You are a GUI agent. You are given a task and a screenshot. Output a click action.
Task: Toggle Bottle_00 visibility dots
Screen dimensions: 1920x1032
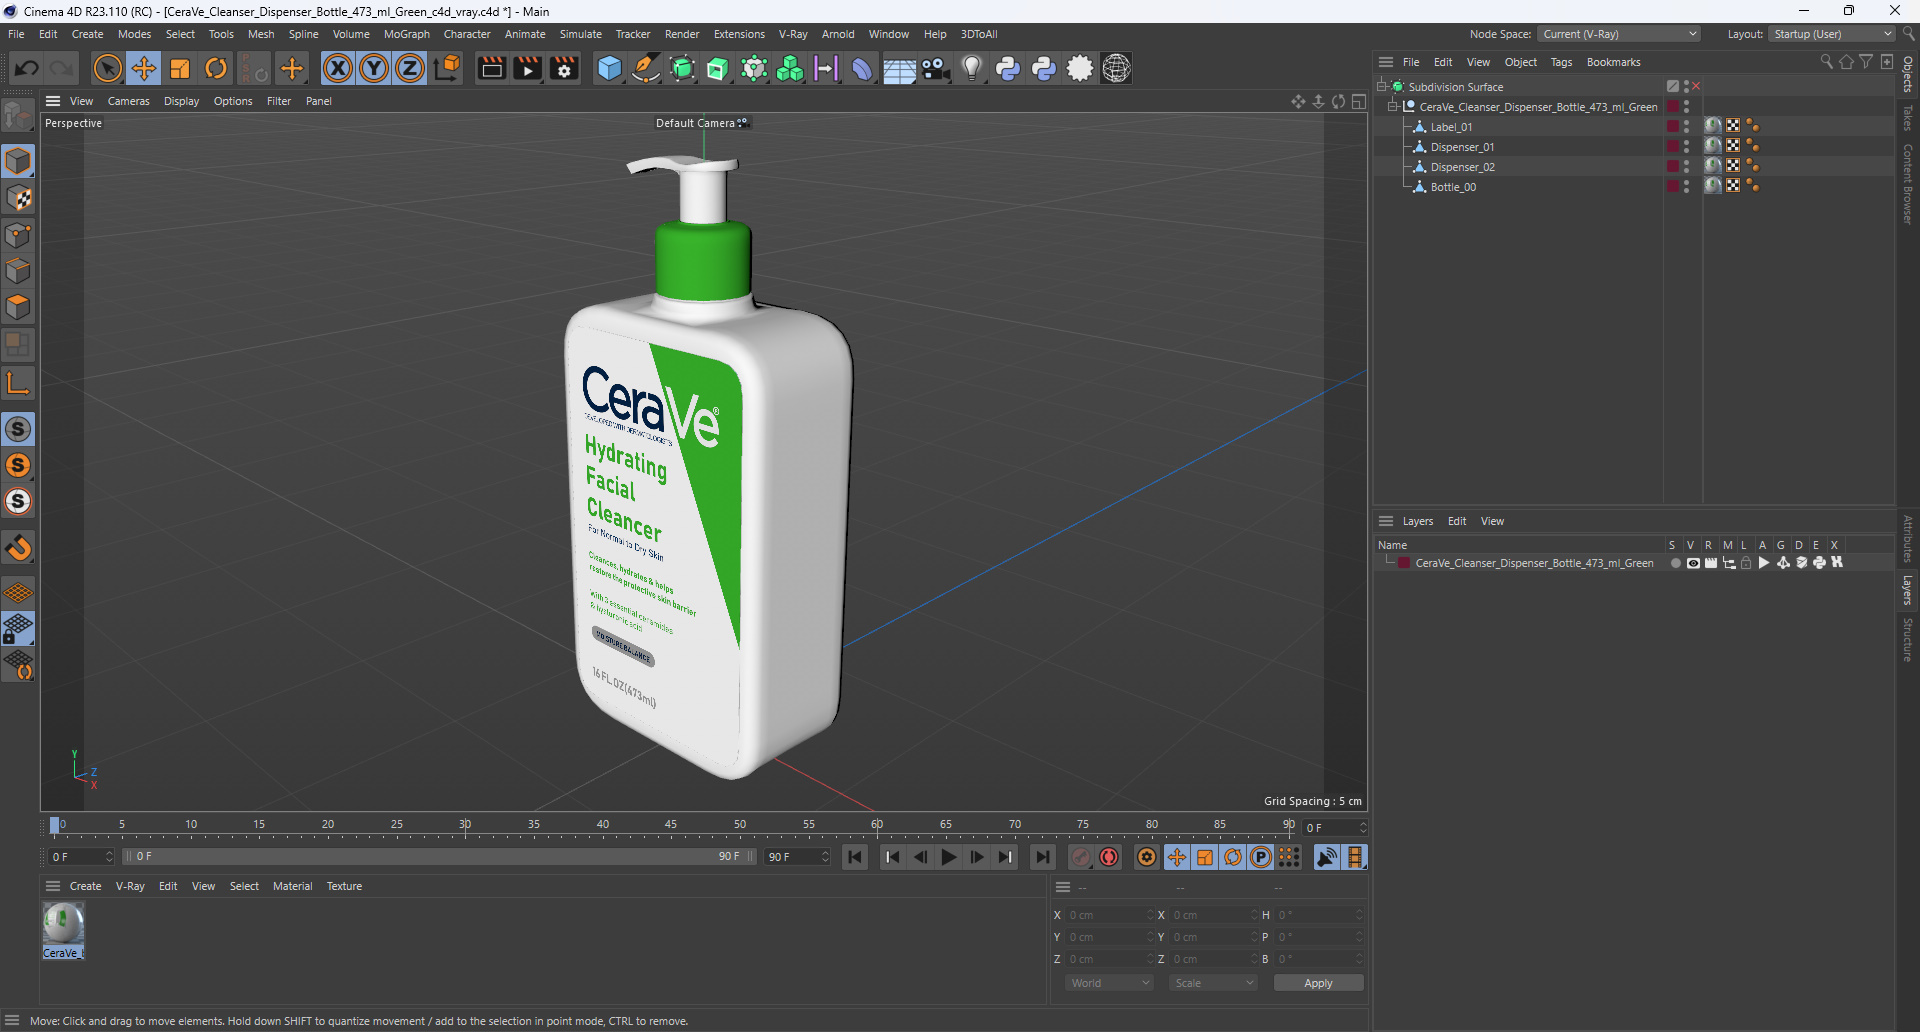1686,187
